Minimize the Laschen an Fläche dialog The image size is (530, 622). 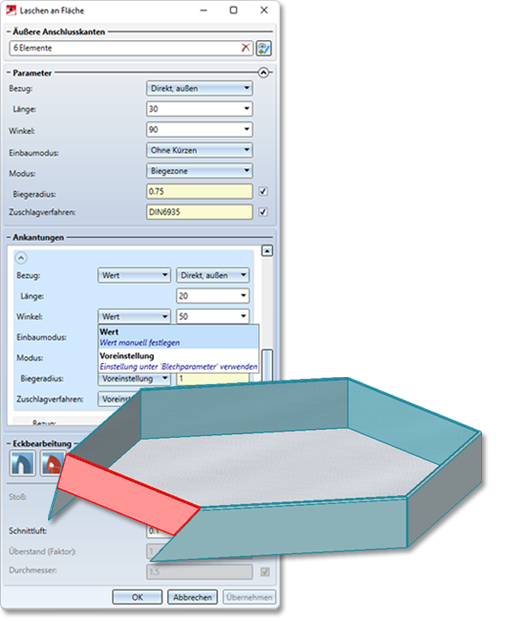coord(204,11)
